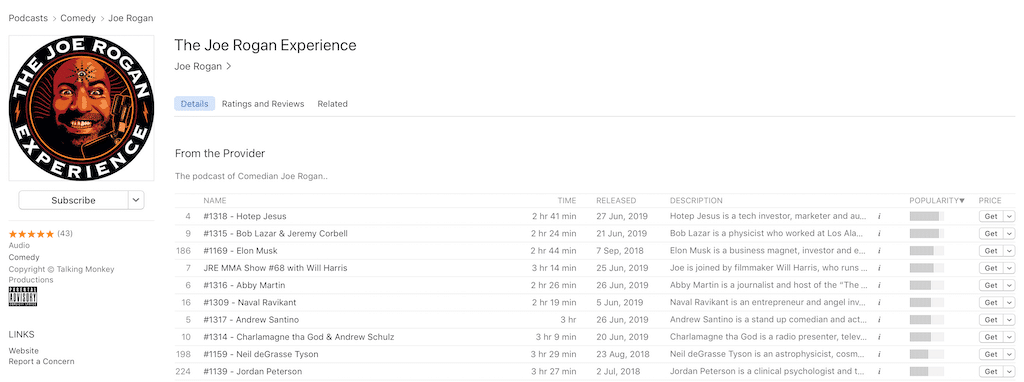Image resolution: width=1024 pixels, height=382 pixels.
Task: Get the #1159 Neil deGrasse Tyson episode
Action: 991,355
